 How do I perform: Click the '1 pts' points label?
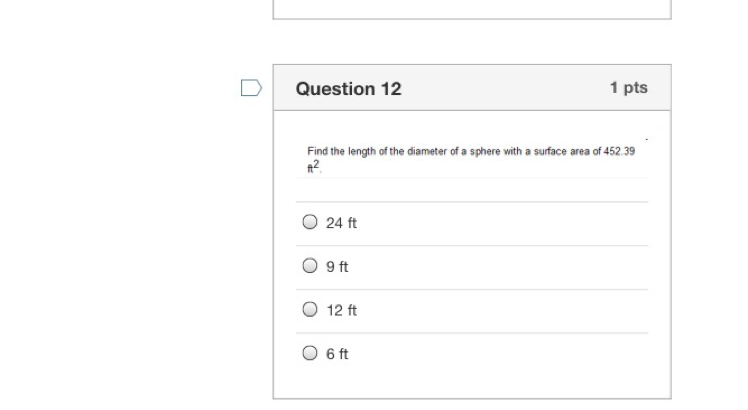[628, 88]
